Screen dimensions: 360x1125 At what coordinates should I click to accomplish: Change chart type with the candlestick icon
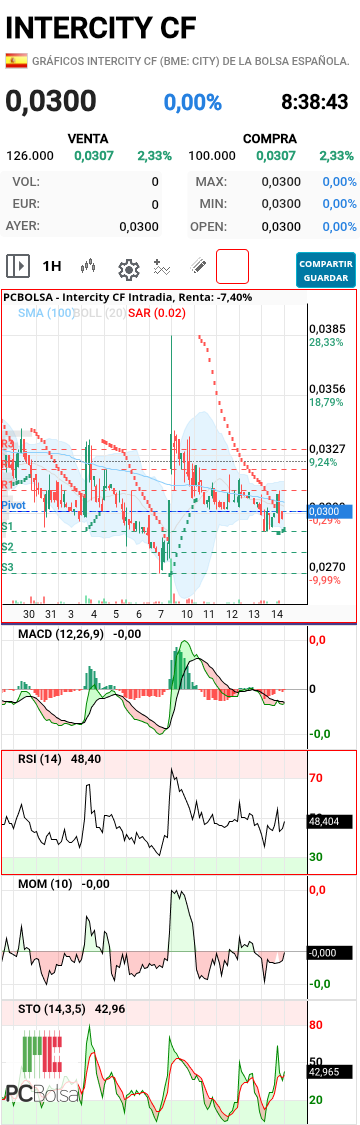point(88,267)
